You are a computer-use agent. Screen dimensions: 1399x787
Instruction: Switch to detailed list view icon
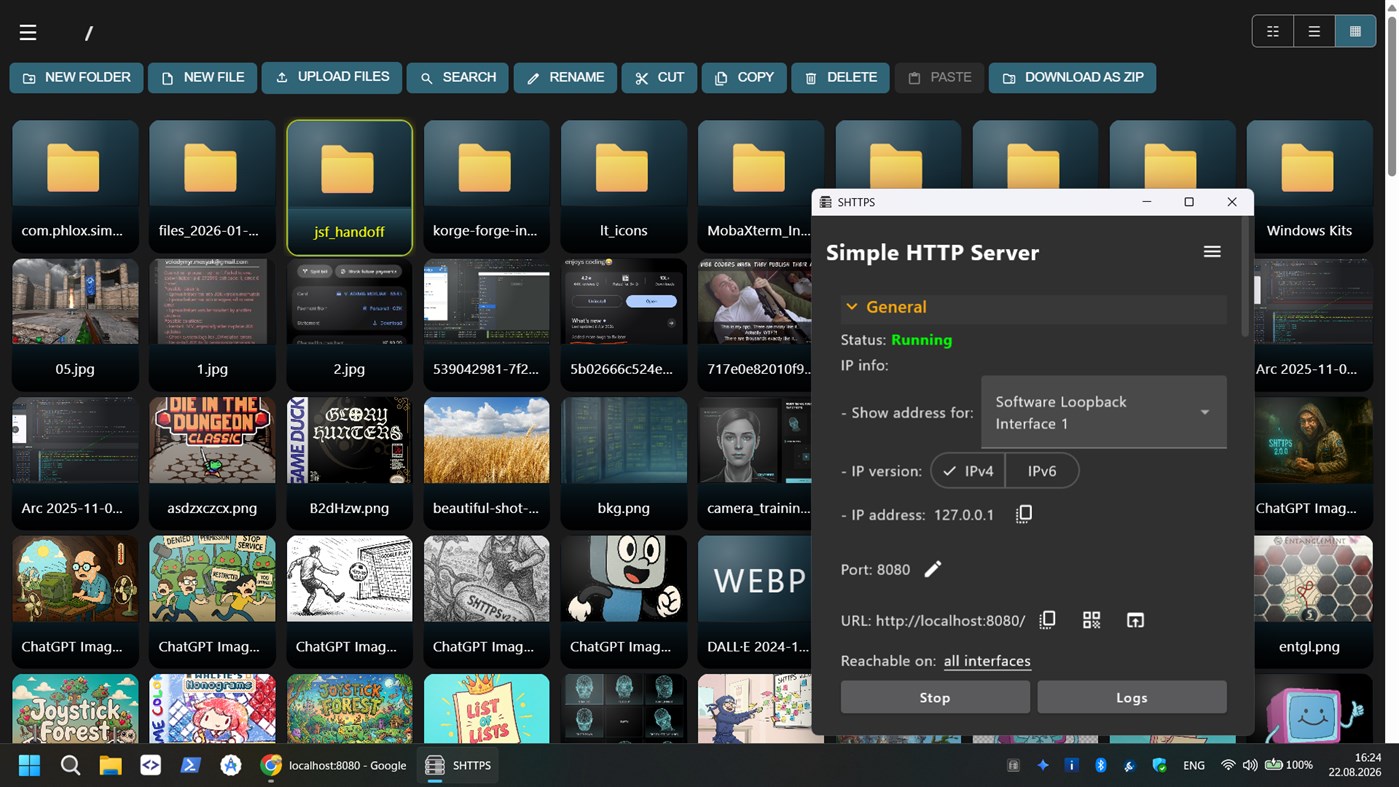pyautogui.click(x=1314, y=31)
